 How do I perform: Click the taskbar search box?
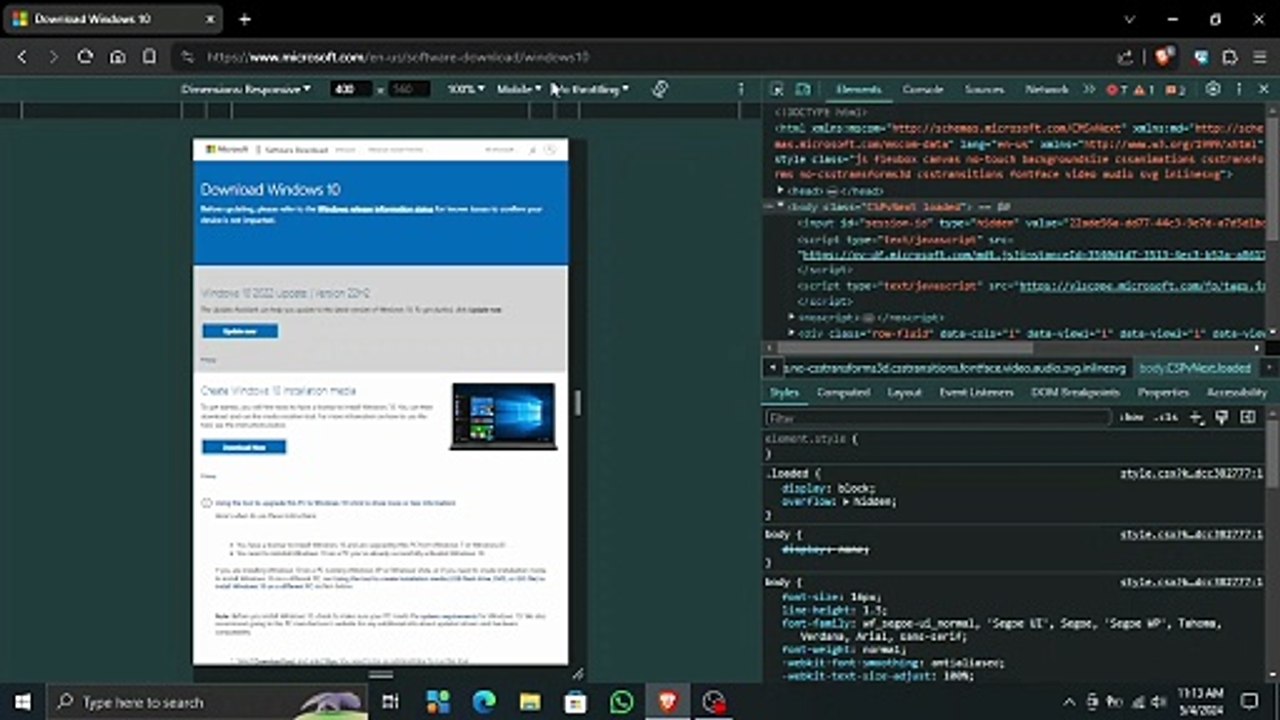tap(206, 702)
